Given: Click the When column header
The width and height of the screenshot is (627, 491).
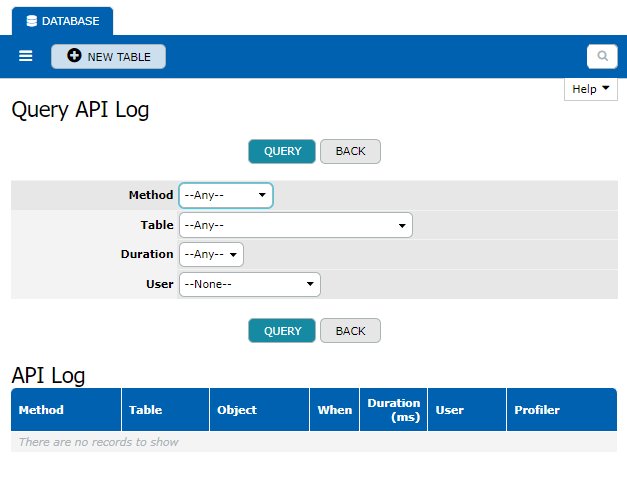Looking at the screenshot, I should [x=335, y=410].
